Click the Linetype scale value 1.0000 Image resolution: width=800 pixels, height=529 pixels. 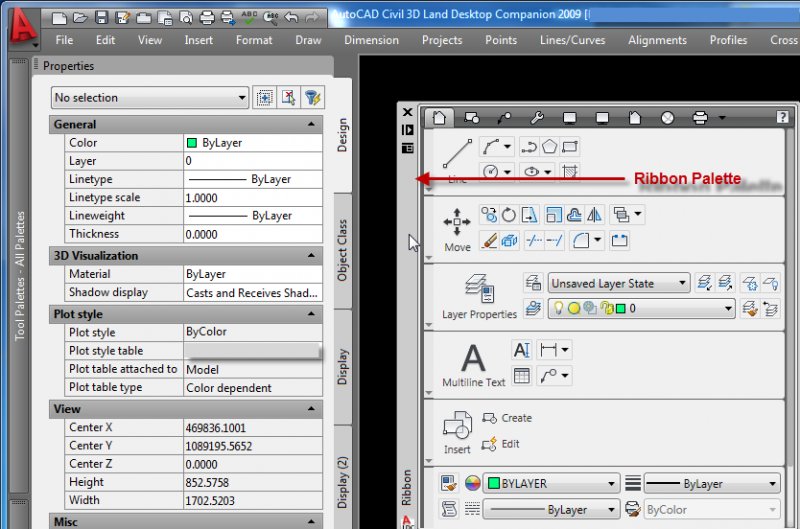point(253,197)
